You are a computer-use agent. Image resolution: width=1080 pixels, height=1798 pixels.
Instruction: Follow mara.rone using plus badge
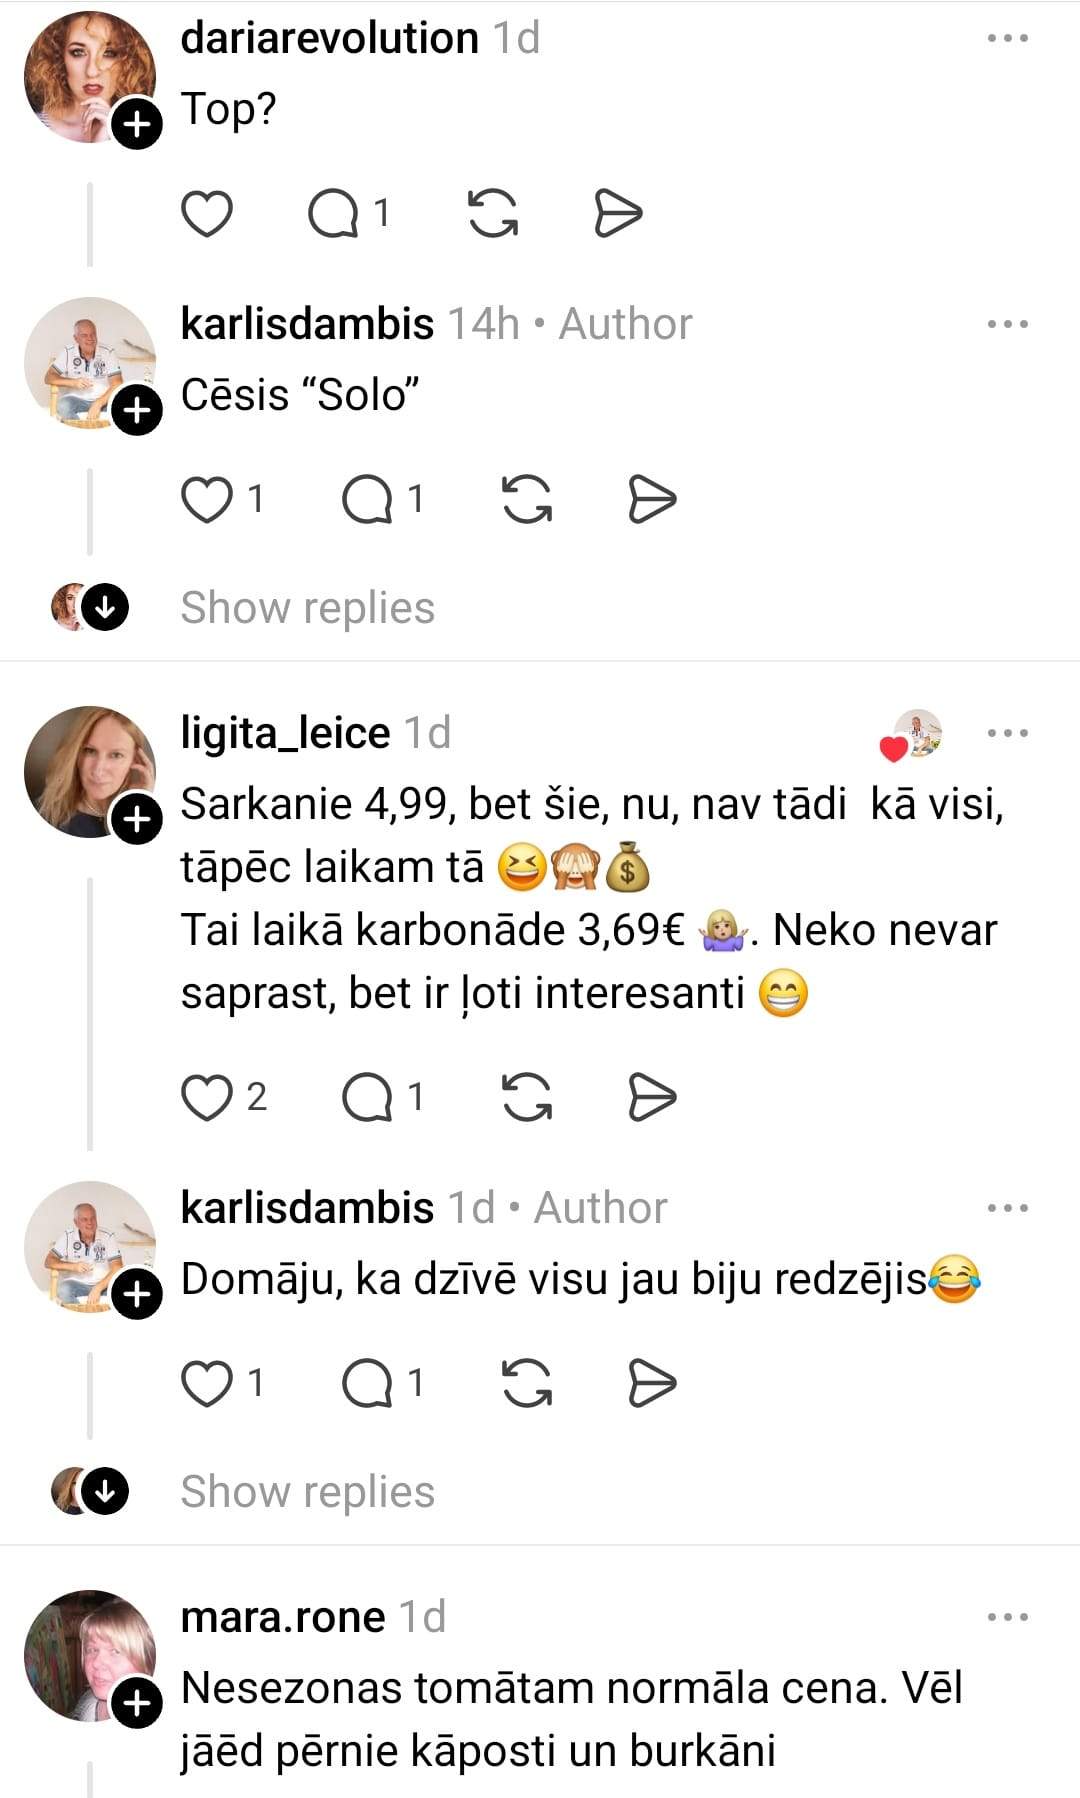pyautogui.click(x=137, y=1703)
